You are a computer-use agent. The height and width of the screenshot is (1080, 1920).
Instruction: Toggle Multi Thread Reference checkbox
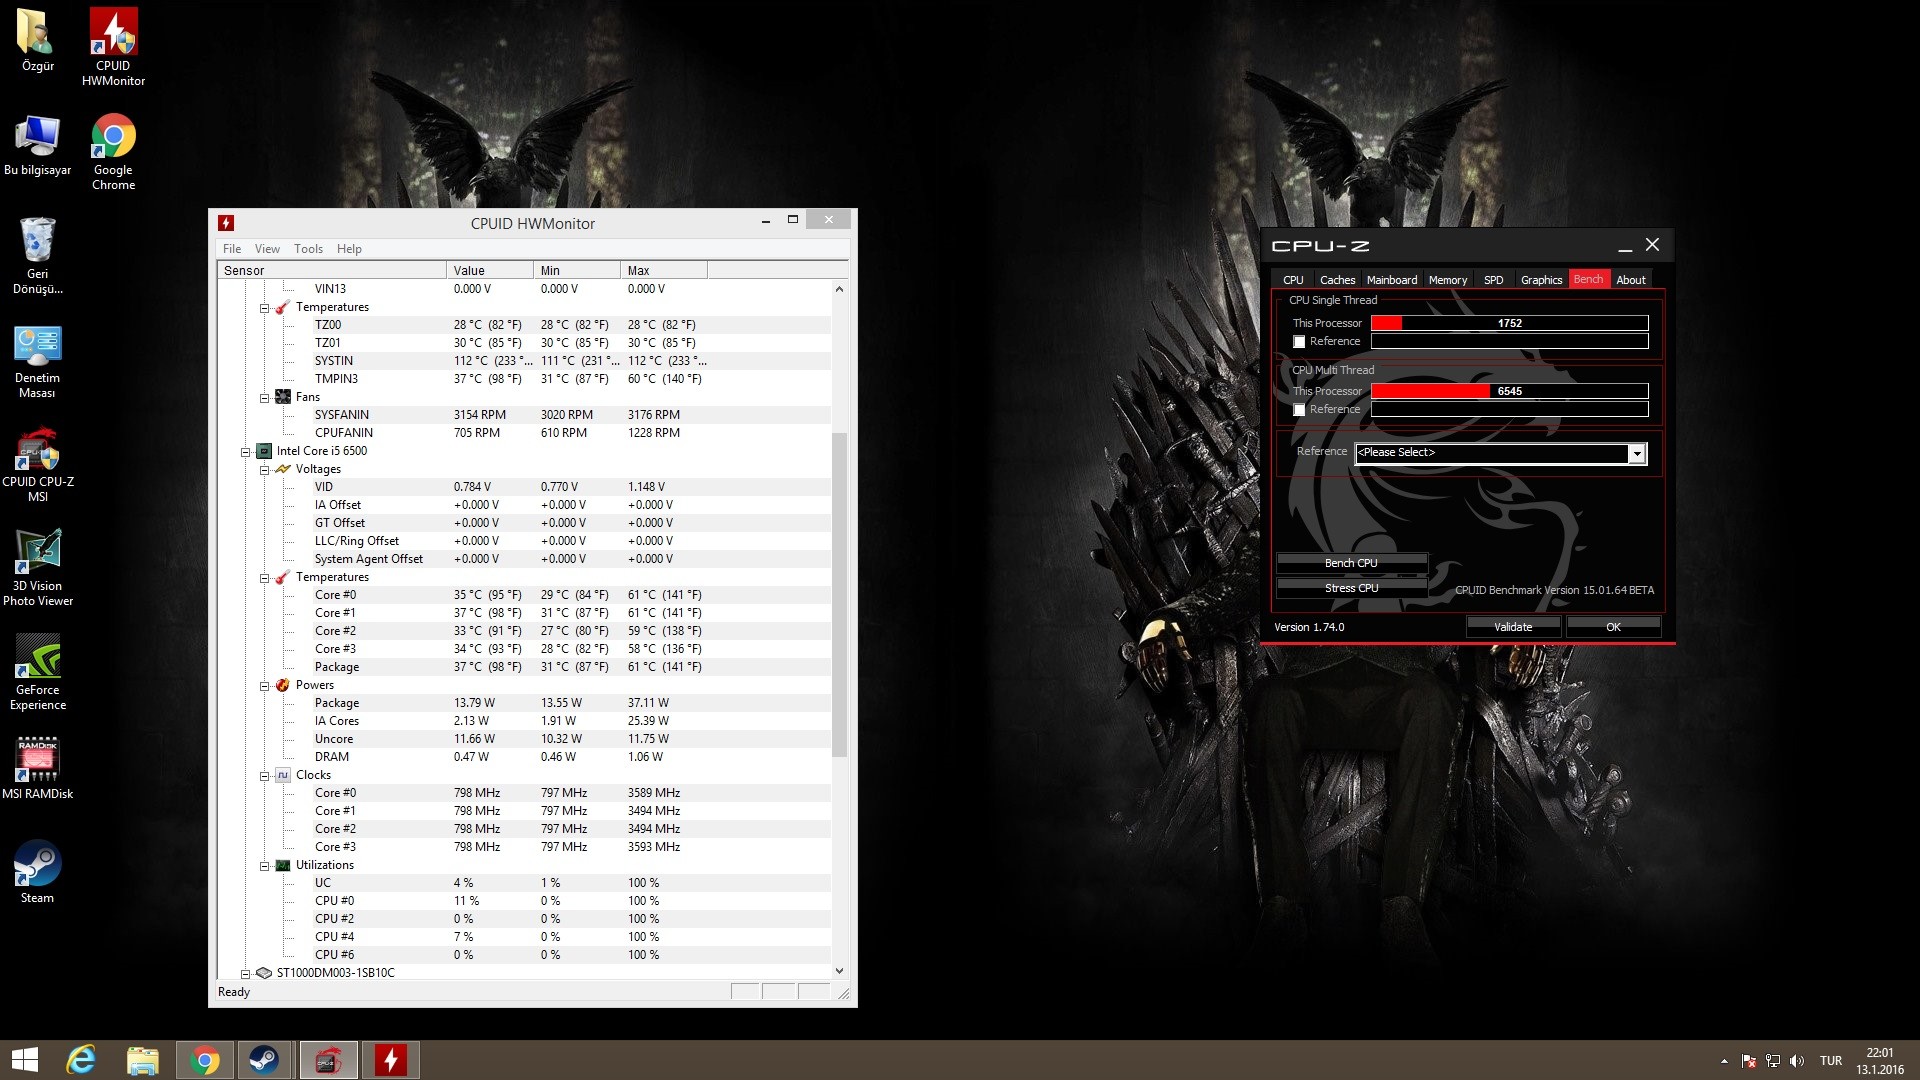coord(1299,410)
